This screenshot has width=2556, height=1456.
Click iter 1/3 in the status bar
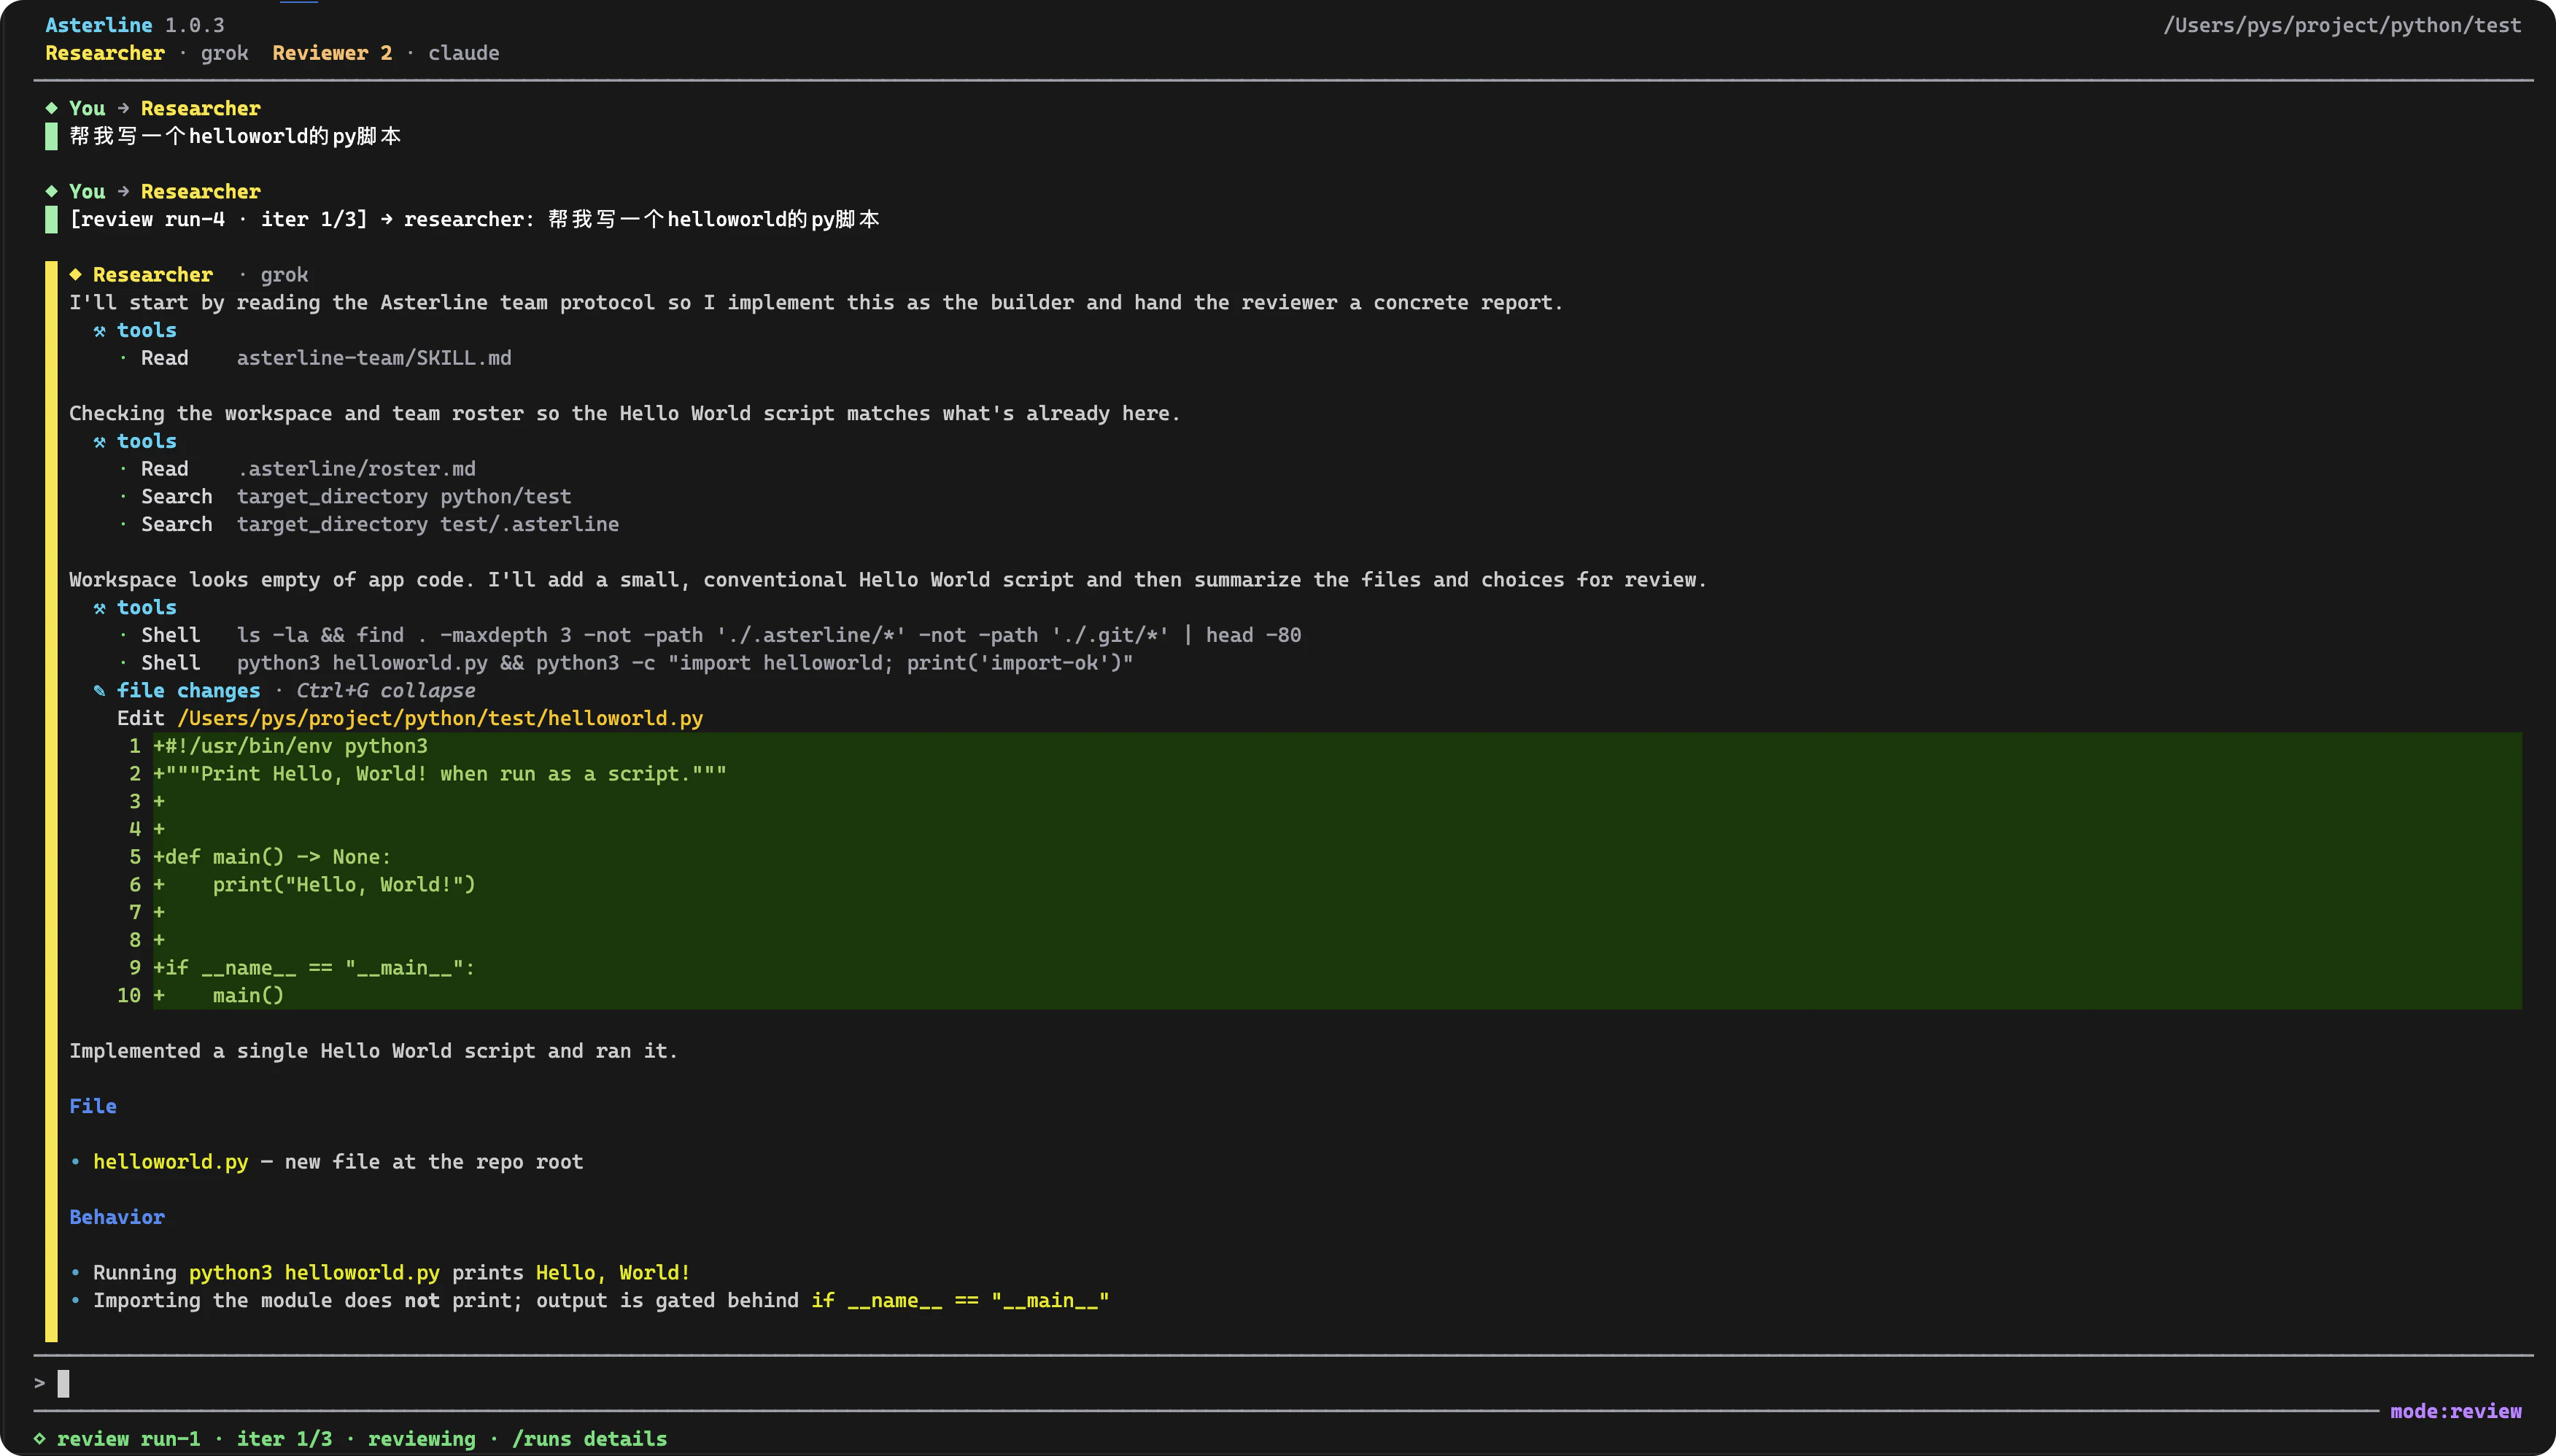284,1439
